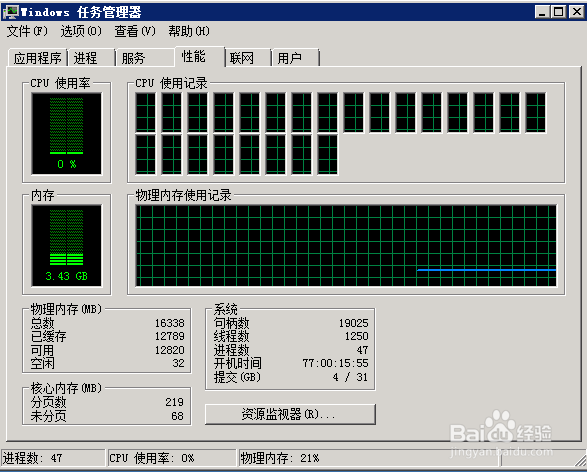
Task: Click the CPU 使用率 0 % gauge
Action: pyautogui.click(x=67, y=134)
